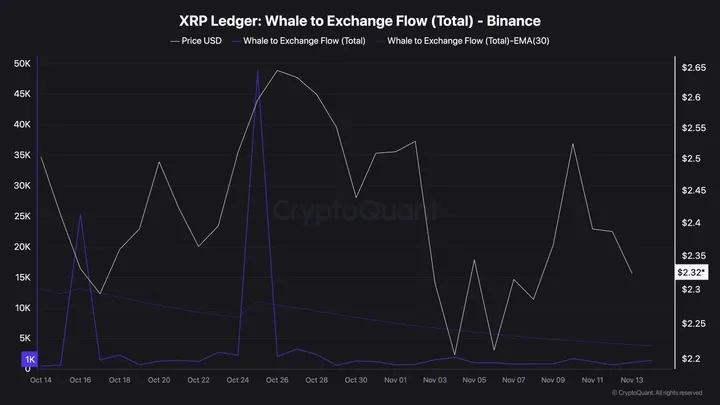720x405 pixels.
Task: Click the 25K label on left axis
Action: (21, 216)
